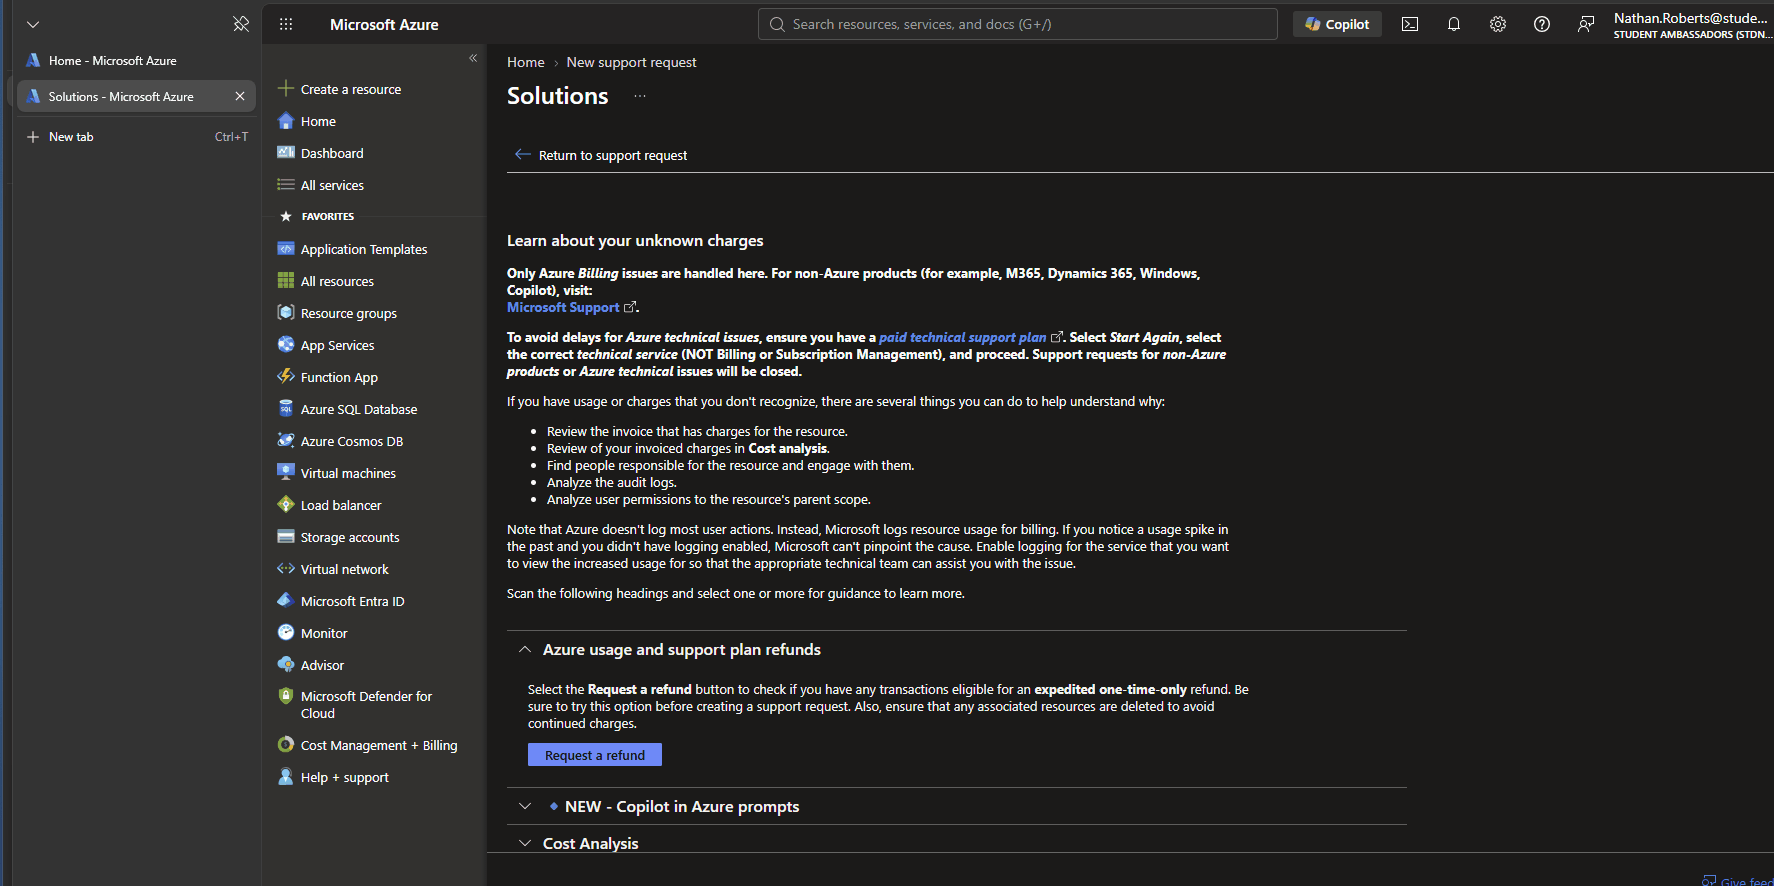Open Azure Cosmos DB in sidebar
1774x886 pixels.
point(351,441)
